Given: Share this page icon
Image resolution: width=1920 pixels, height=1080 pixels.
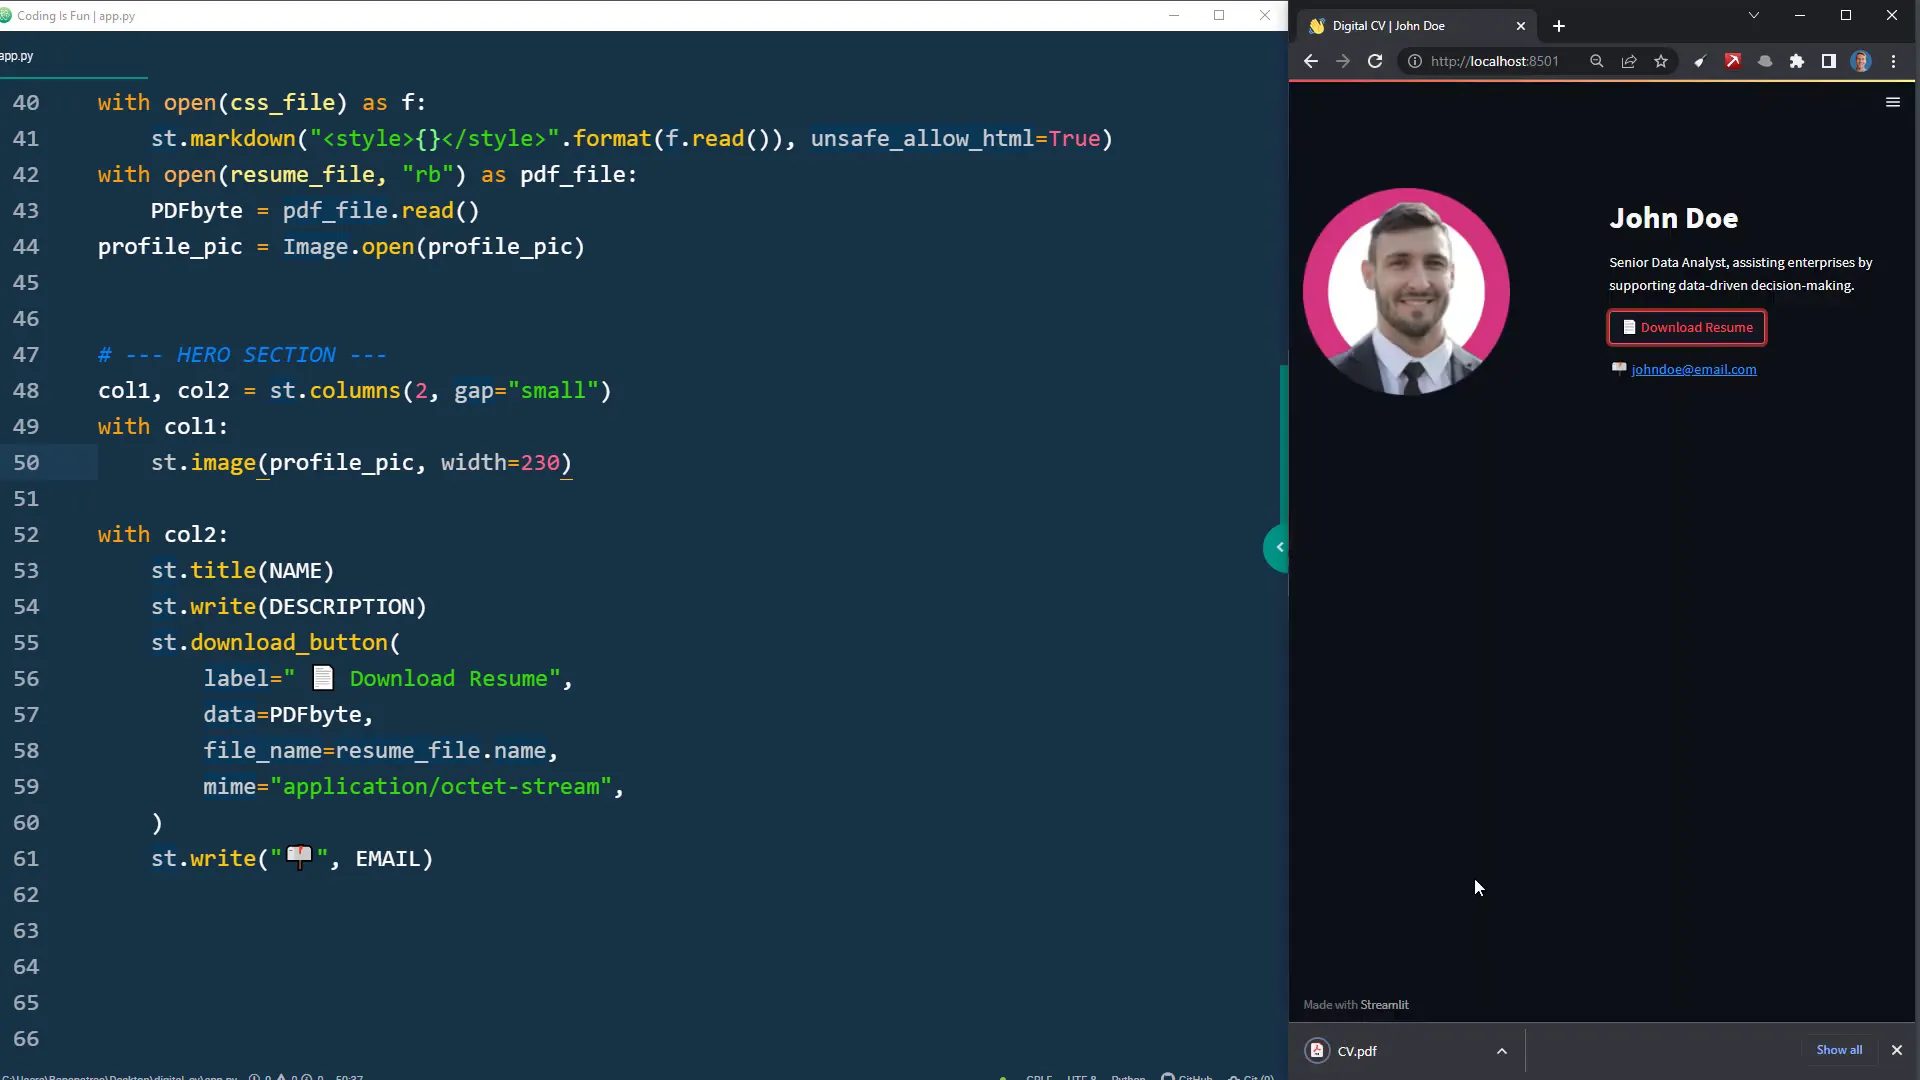Looking at the screenshot, I should (1629, 61).
